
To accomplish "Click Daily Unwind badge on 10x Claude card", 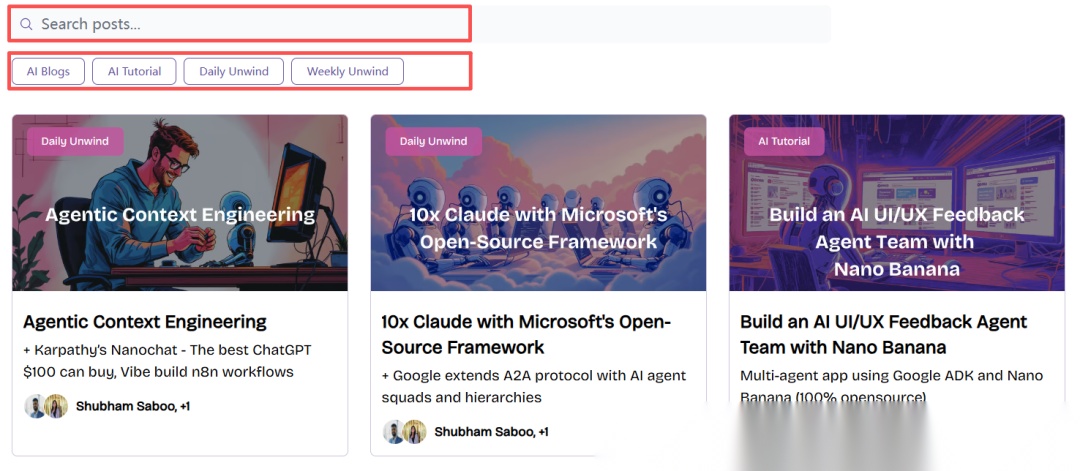I will (433, 141).
